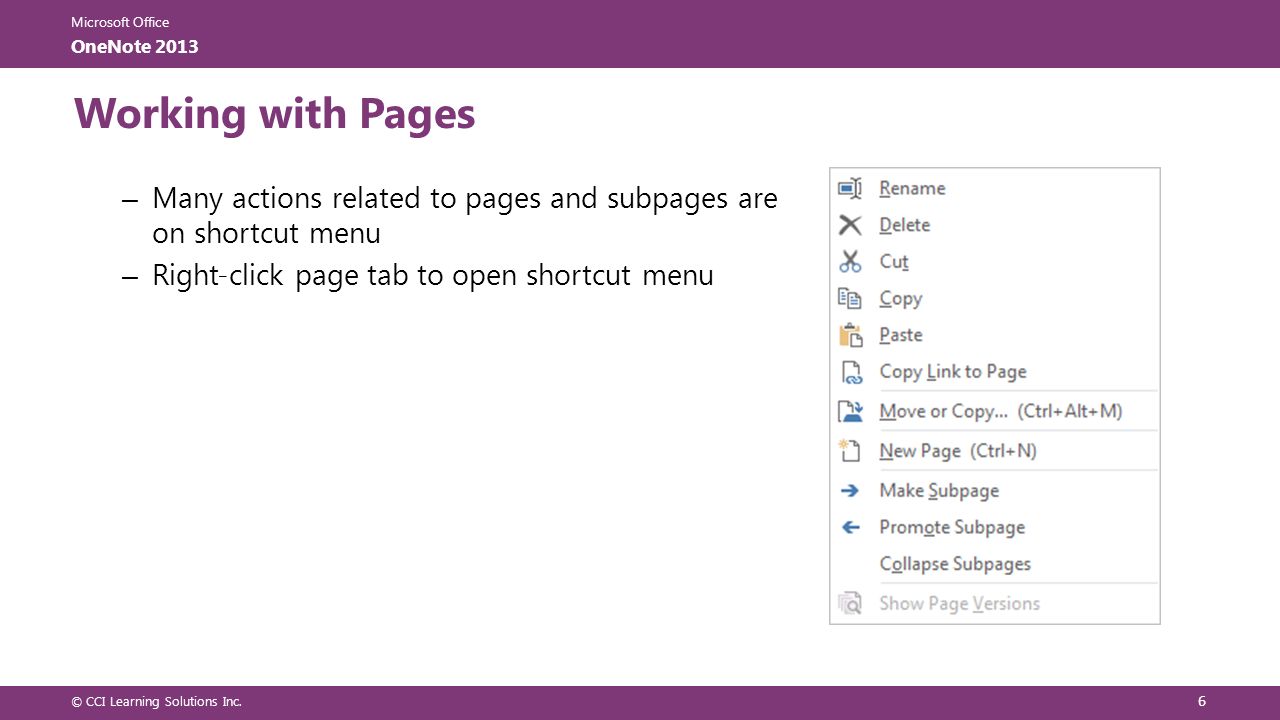Click the grayed Show Page Versions entry
The image size is (1280, 720).
tap(995, 603)
